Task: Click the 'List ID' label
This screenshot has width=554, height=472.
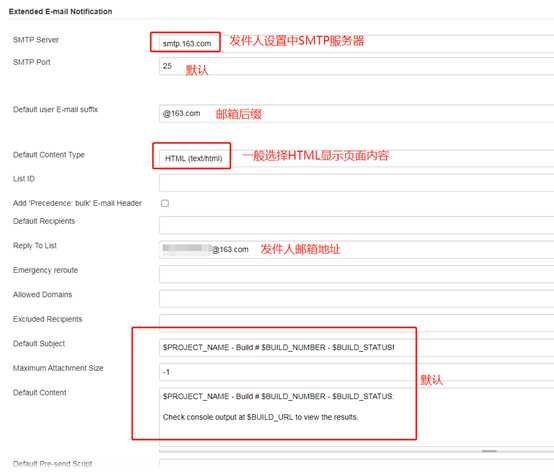Action: tap(24, 179)
